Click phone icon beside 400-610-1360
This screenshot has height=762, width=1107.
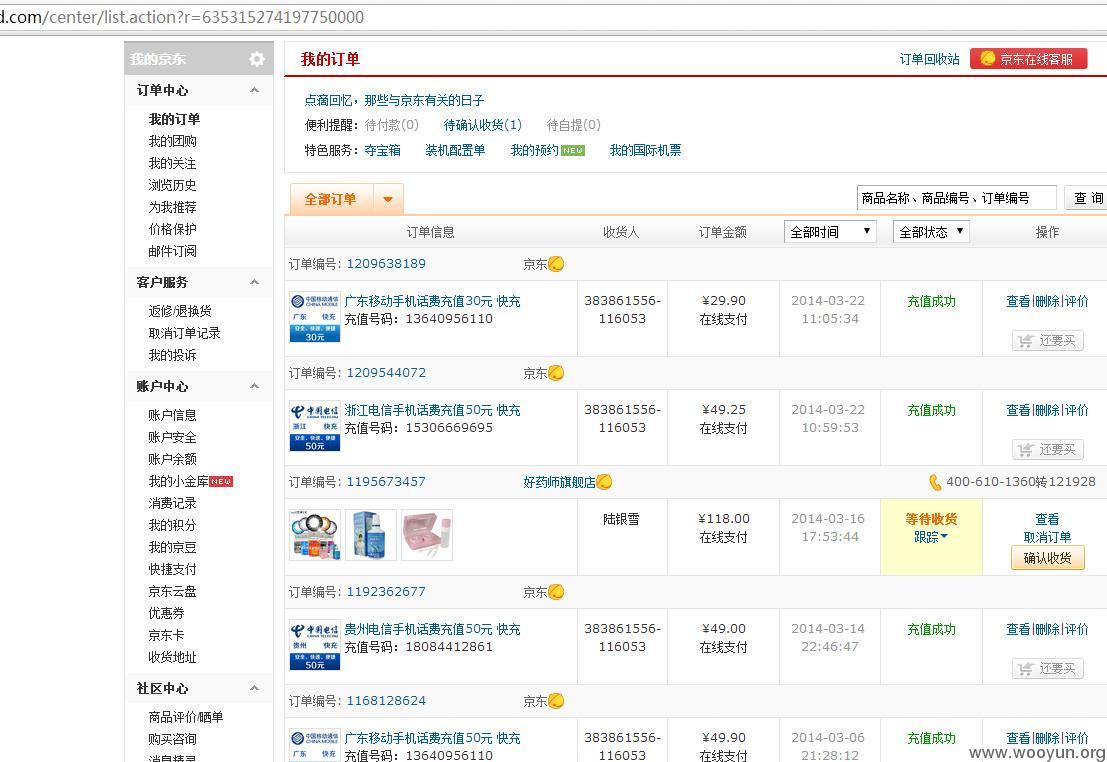tap(935, 482)
